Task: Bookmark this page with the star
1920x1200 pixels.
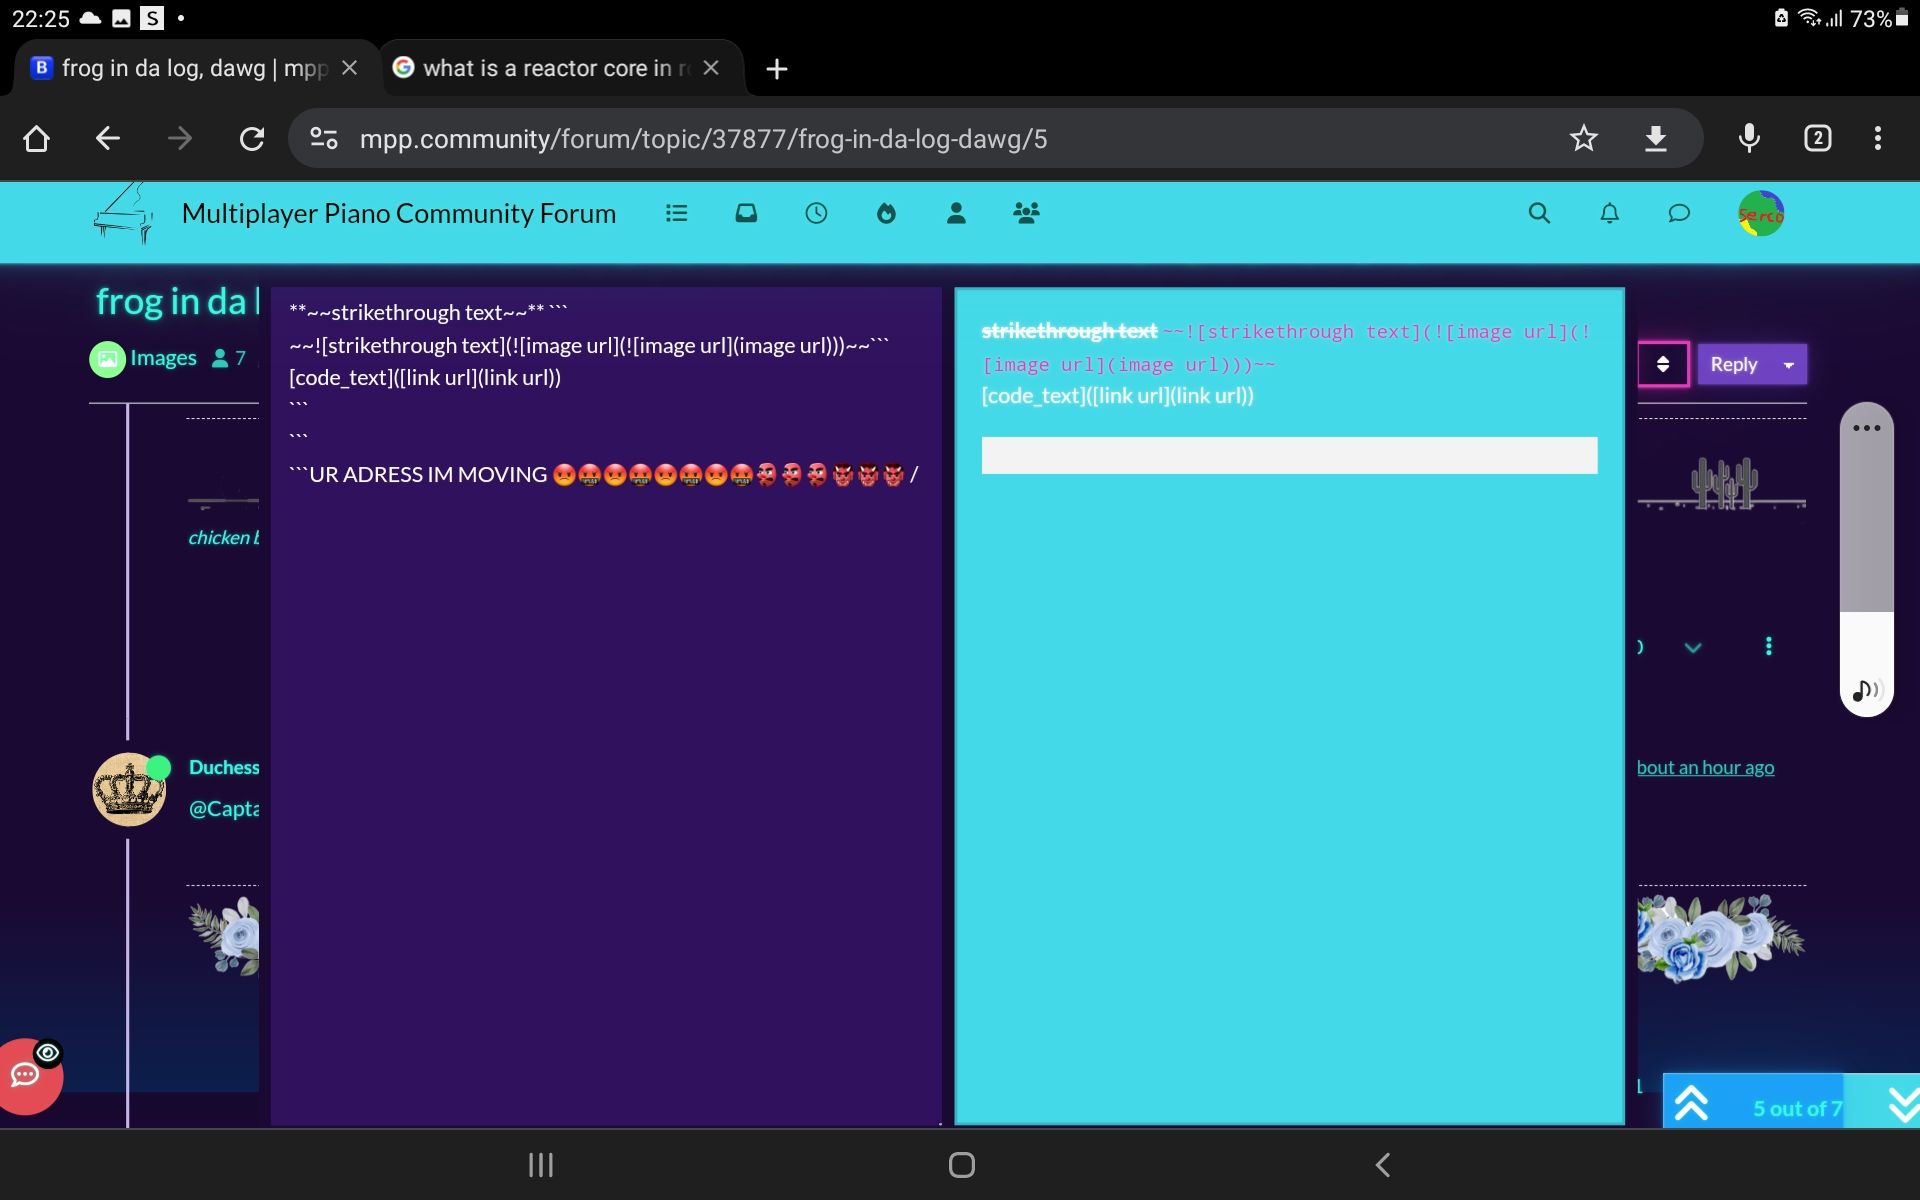Action: pyautogui.click(x=1583, y=138)
